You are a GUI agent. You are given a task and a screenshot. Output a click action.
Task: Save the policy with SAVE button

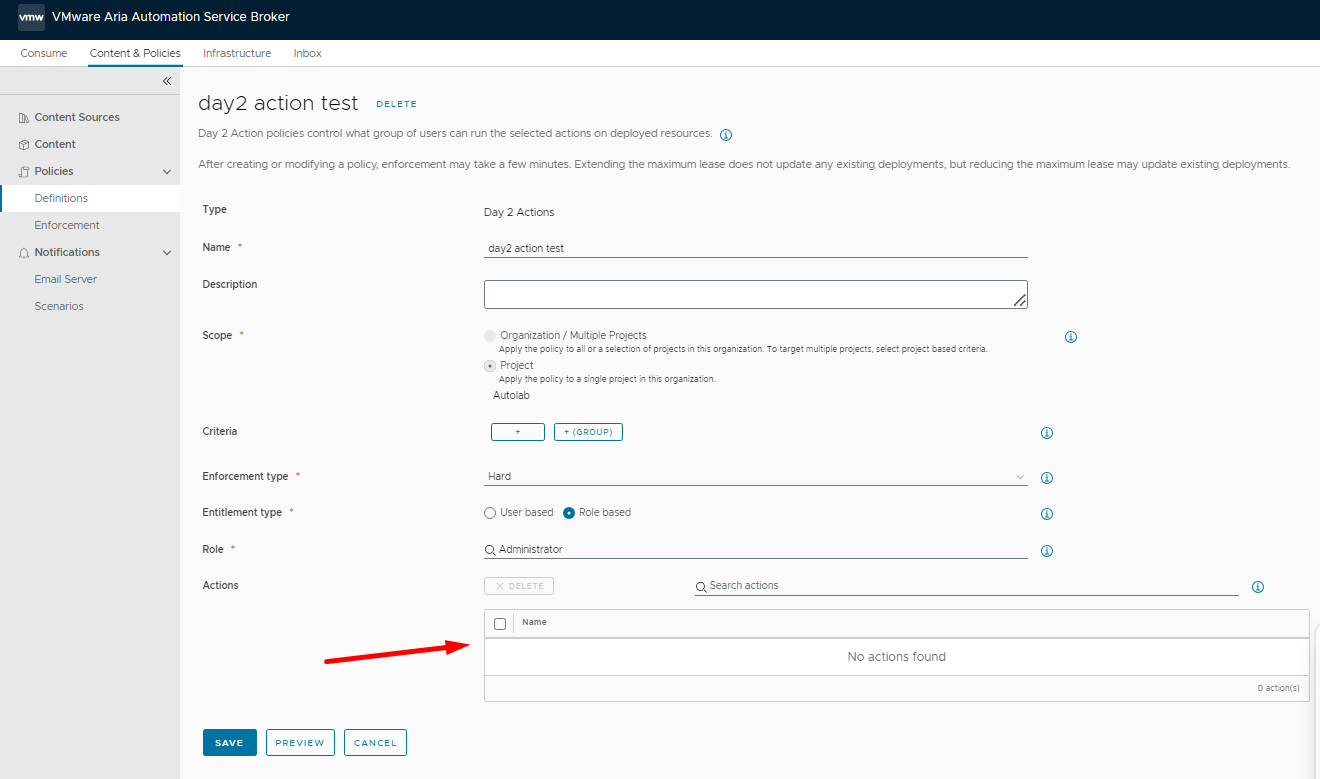(x=229, y=742)
